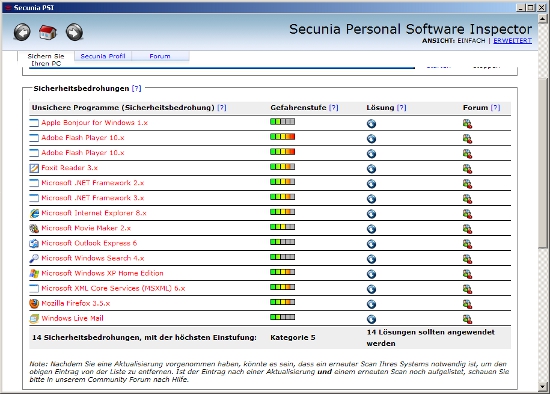Image resolution: width=550 pixels, height=394 pixels.
Task: Open forum icon for Windows Live Mail
Action: [x=467, y=319]
